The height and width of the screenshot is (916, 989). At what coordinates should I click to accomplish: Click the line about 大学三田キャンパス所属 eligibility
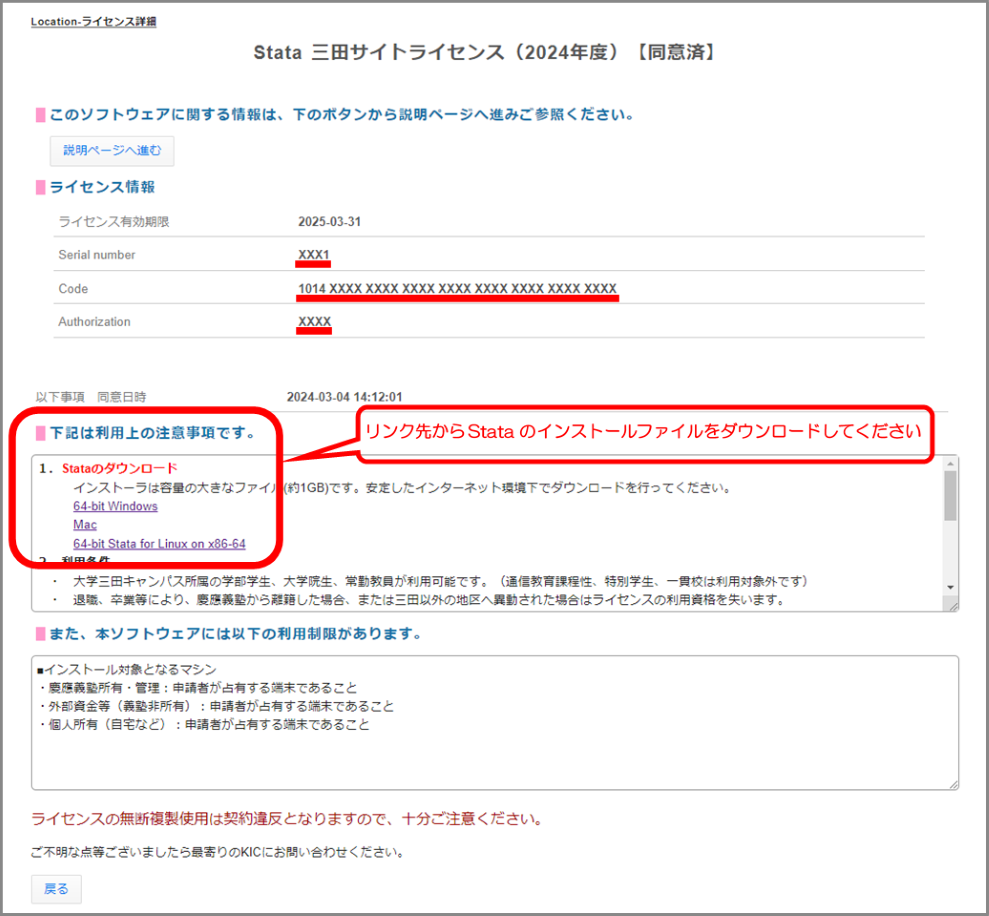click(441, 581)
